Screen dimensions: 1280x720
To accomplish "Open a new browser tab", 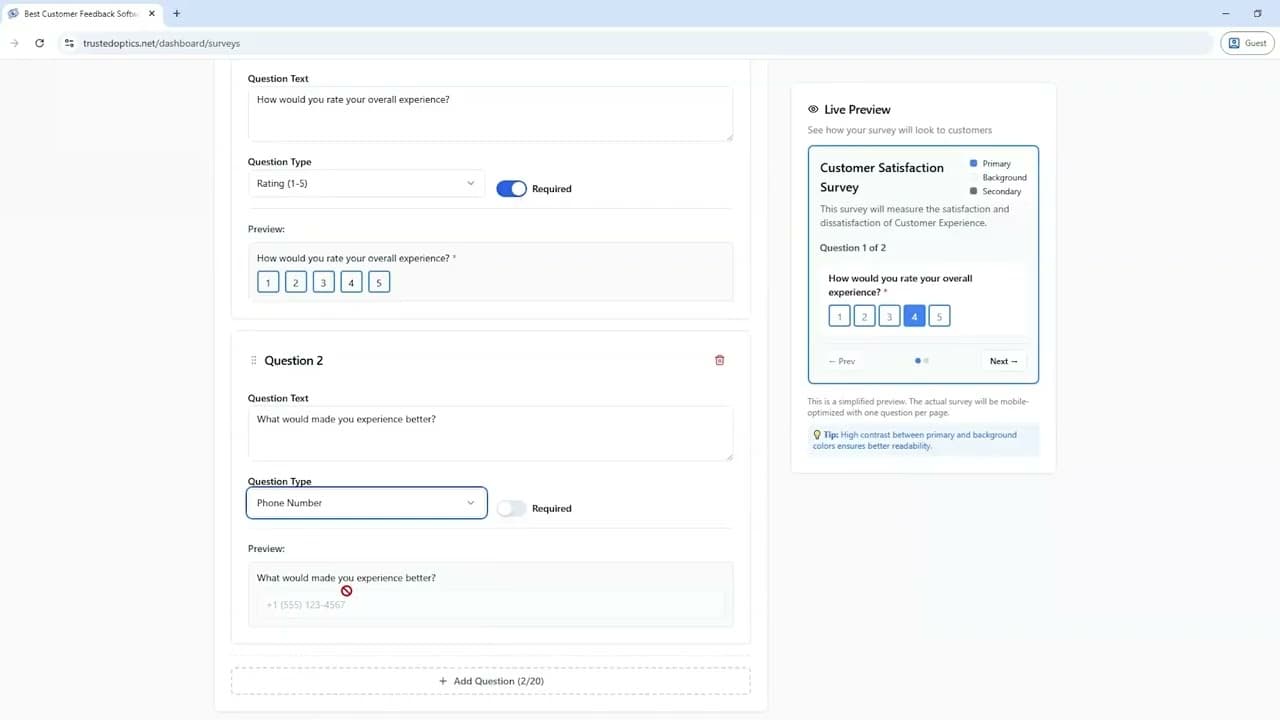I will 176,14.
